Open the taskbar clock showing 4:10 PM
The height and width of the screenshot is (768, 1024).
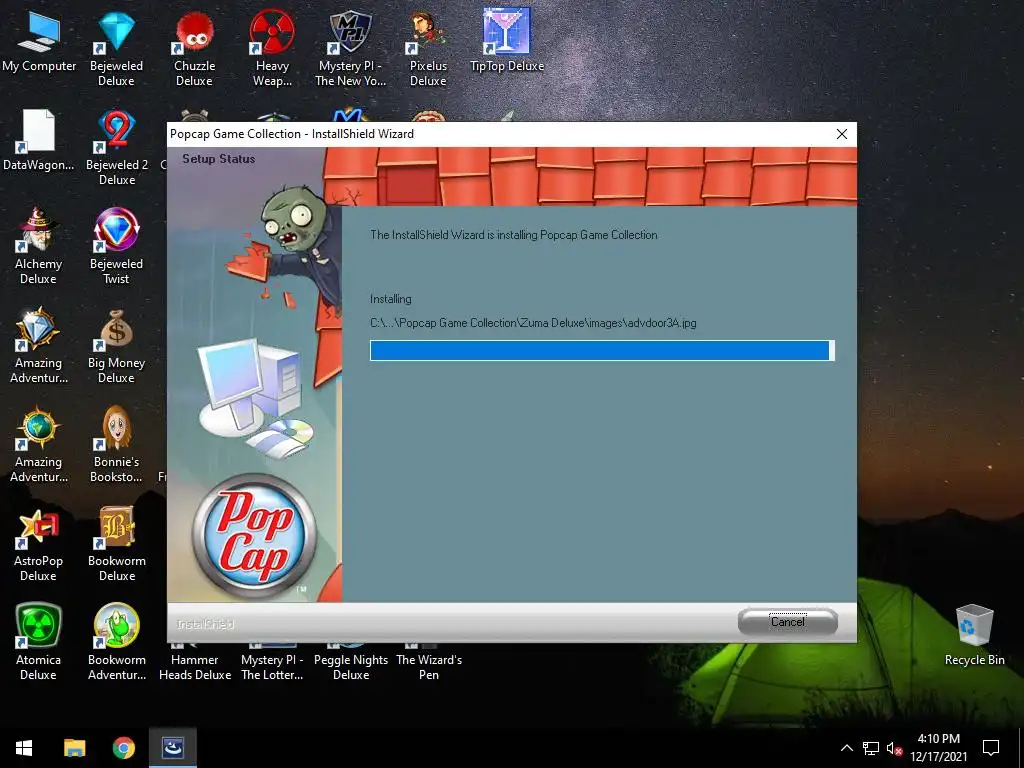(x=938, y=748)
